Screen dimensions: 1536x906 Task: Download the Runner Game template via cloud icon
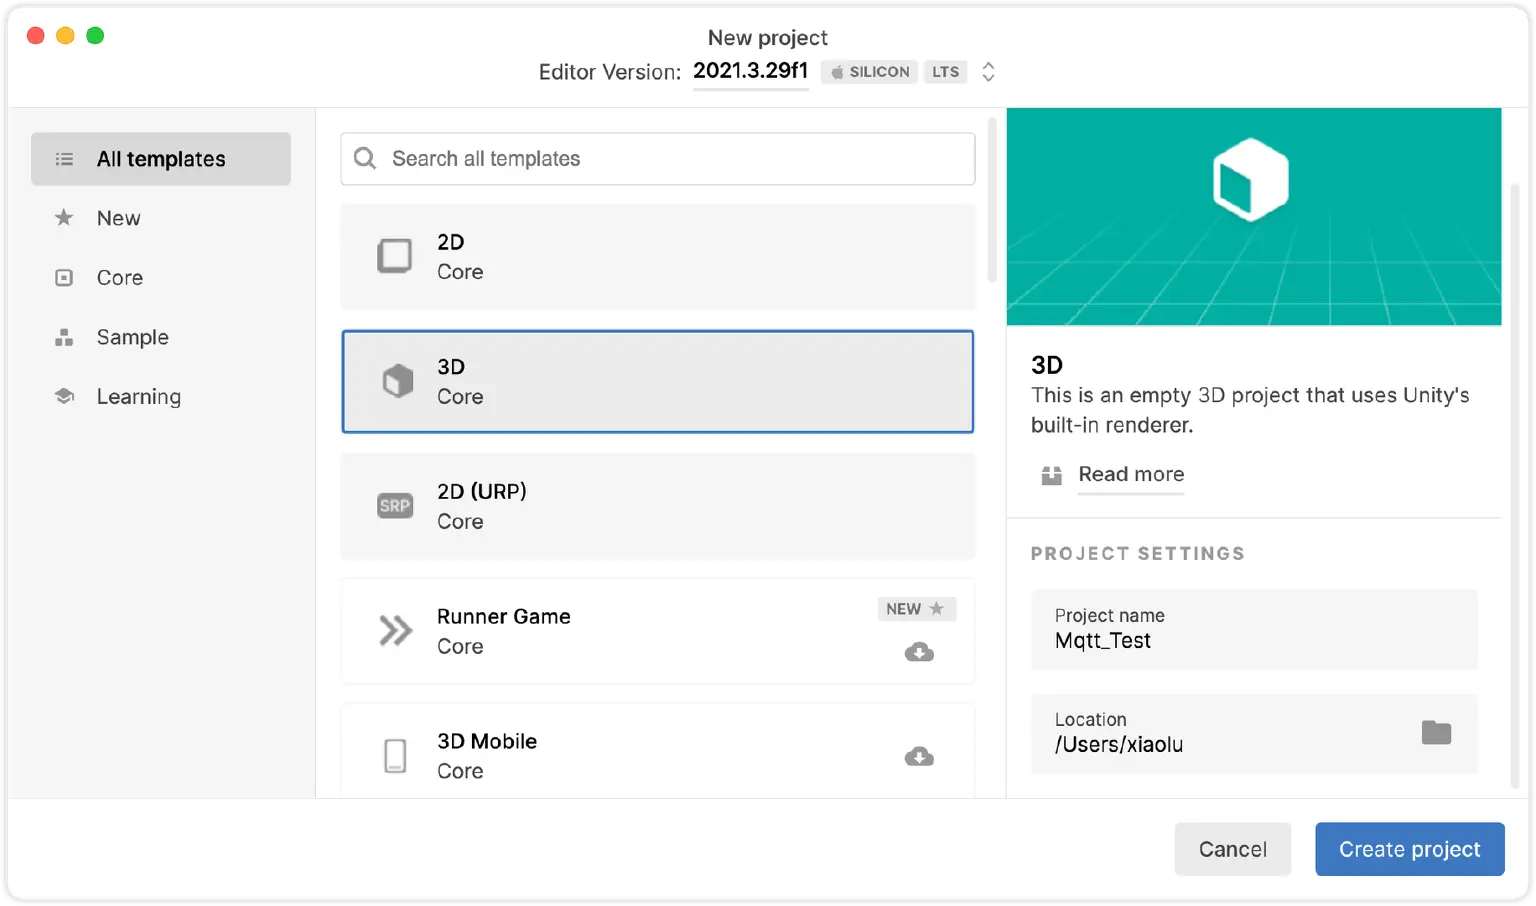(919, 653)
